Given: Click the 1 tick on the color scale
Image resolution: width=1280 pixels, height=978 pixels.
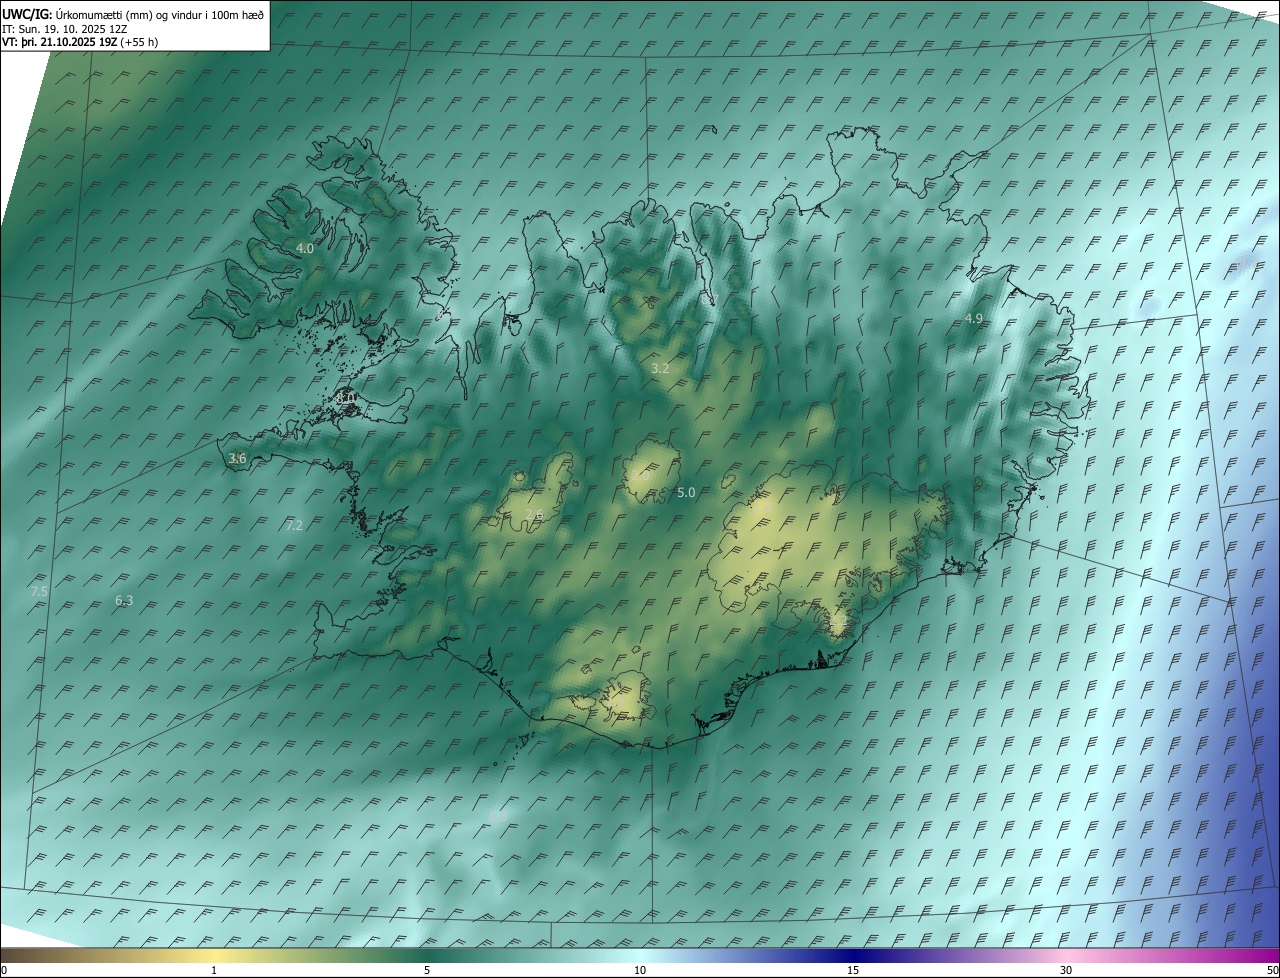Looking at the screenshot, I should pos(214,970).
